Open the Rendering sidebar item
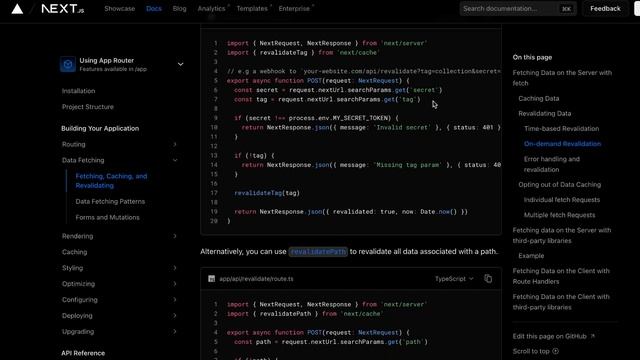The image size is (640, 360). 78,236
